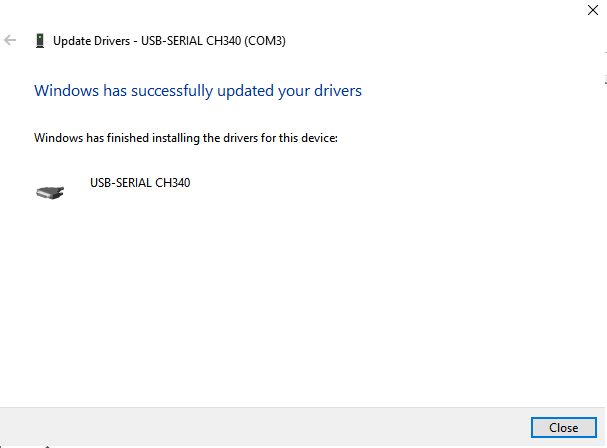
Task: Click the back arrow in the wizard header
Action: 10,40
